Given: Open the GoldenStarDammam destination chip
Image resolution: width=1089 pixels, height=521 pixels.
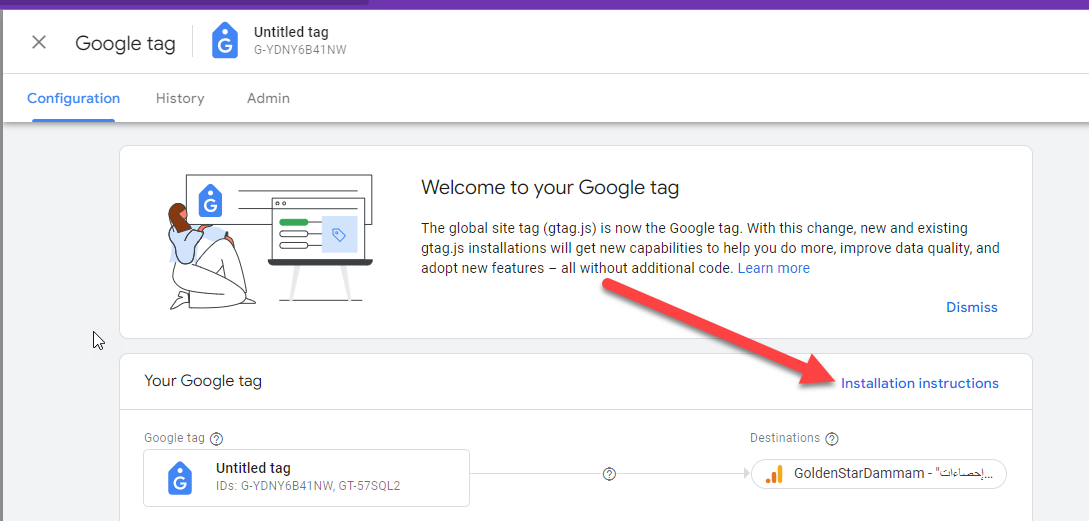Looking at the screenshot, I should pyautogui.click(x=879, y=474).
